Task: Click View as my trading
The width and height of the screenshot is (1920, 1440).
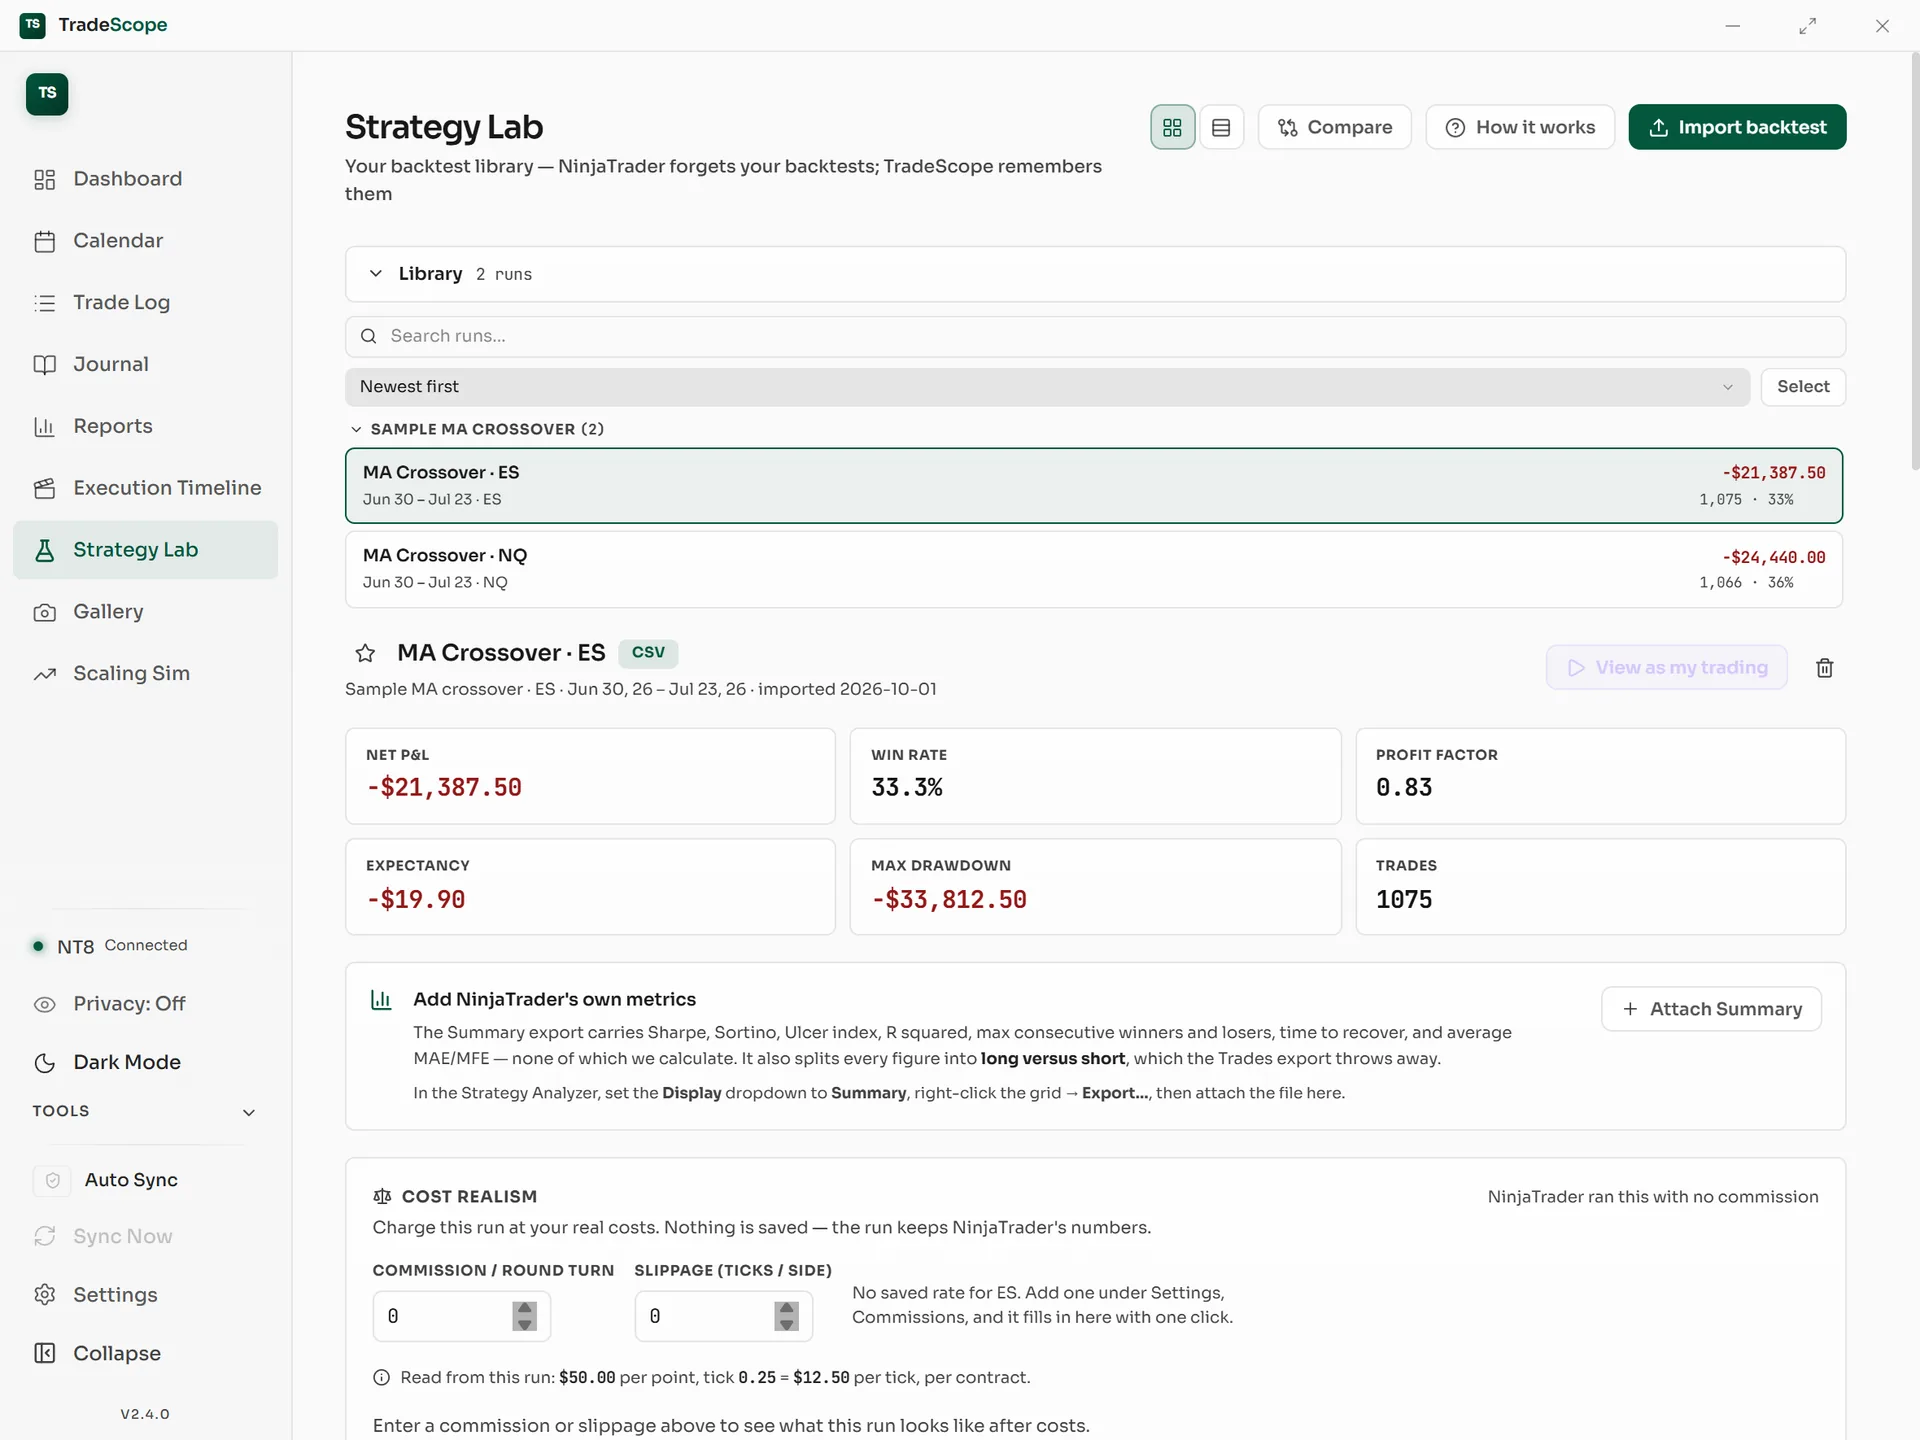Action: 1666,668
